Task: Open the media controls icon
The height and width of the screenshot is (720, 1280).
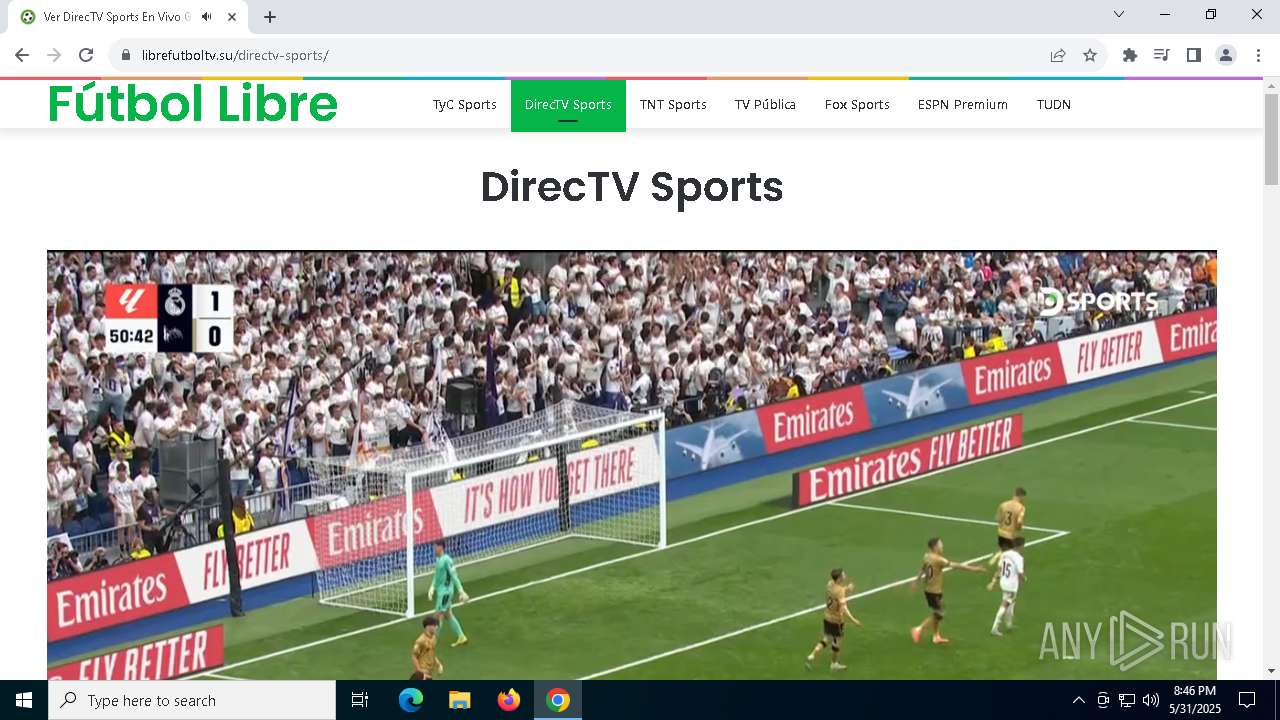Action: click(x=1162, y=55)
